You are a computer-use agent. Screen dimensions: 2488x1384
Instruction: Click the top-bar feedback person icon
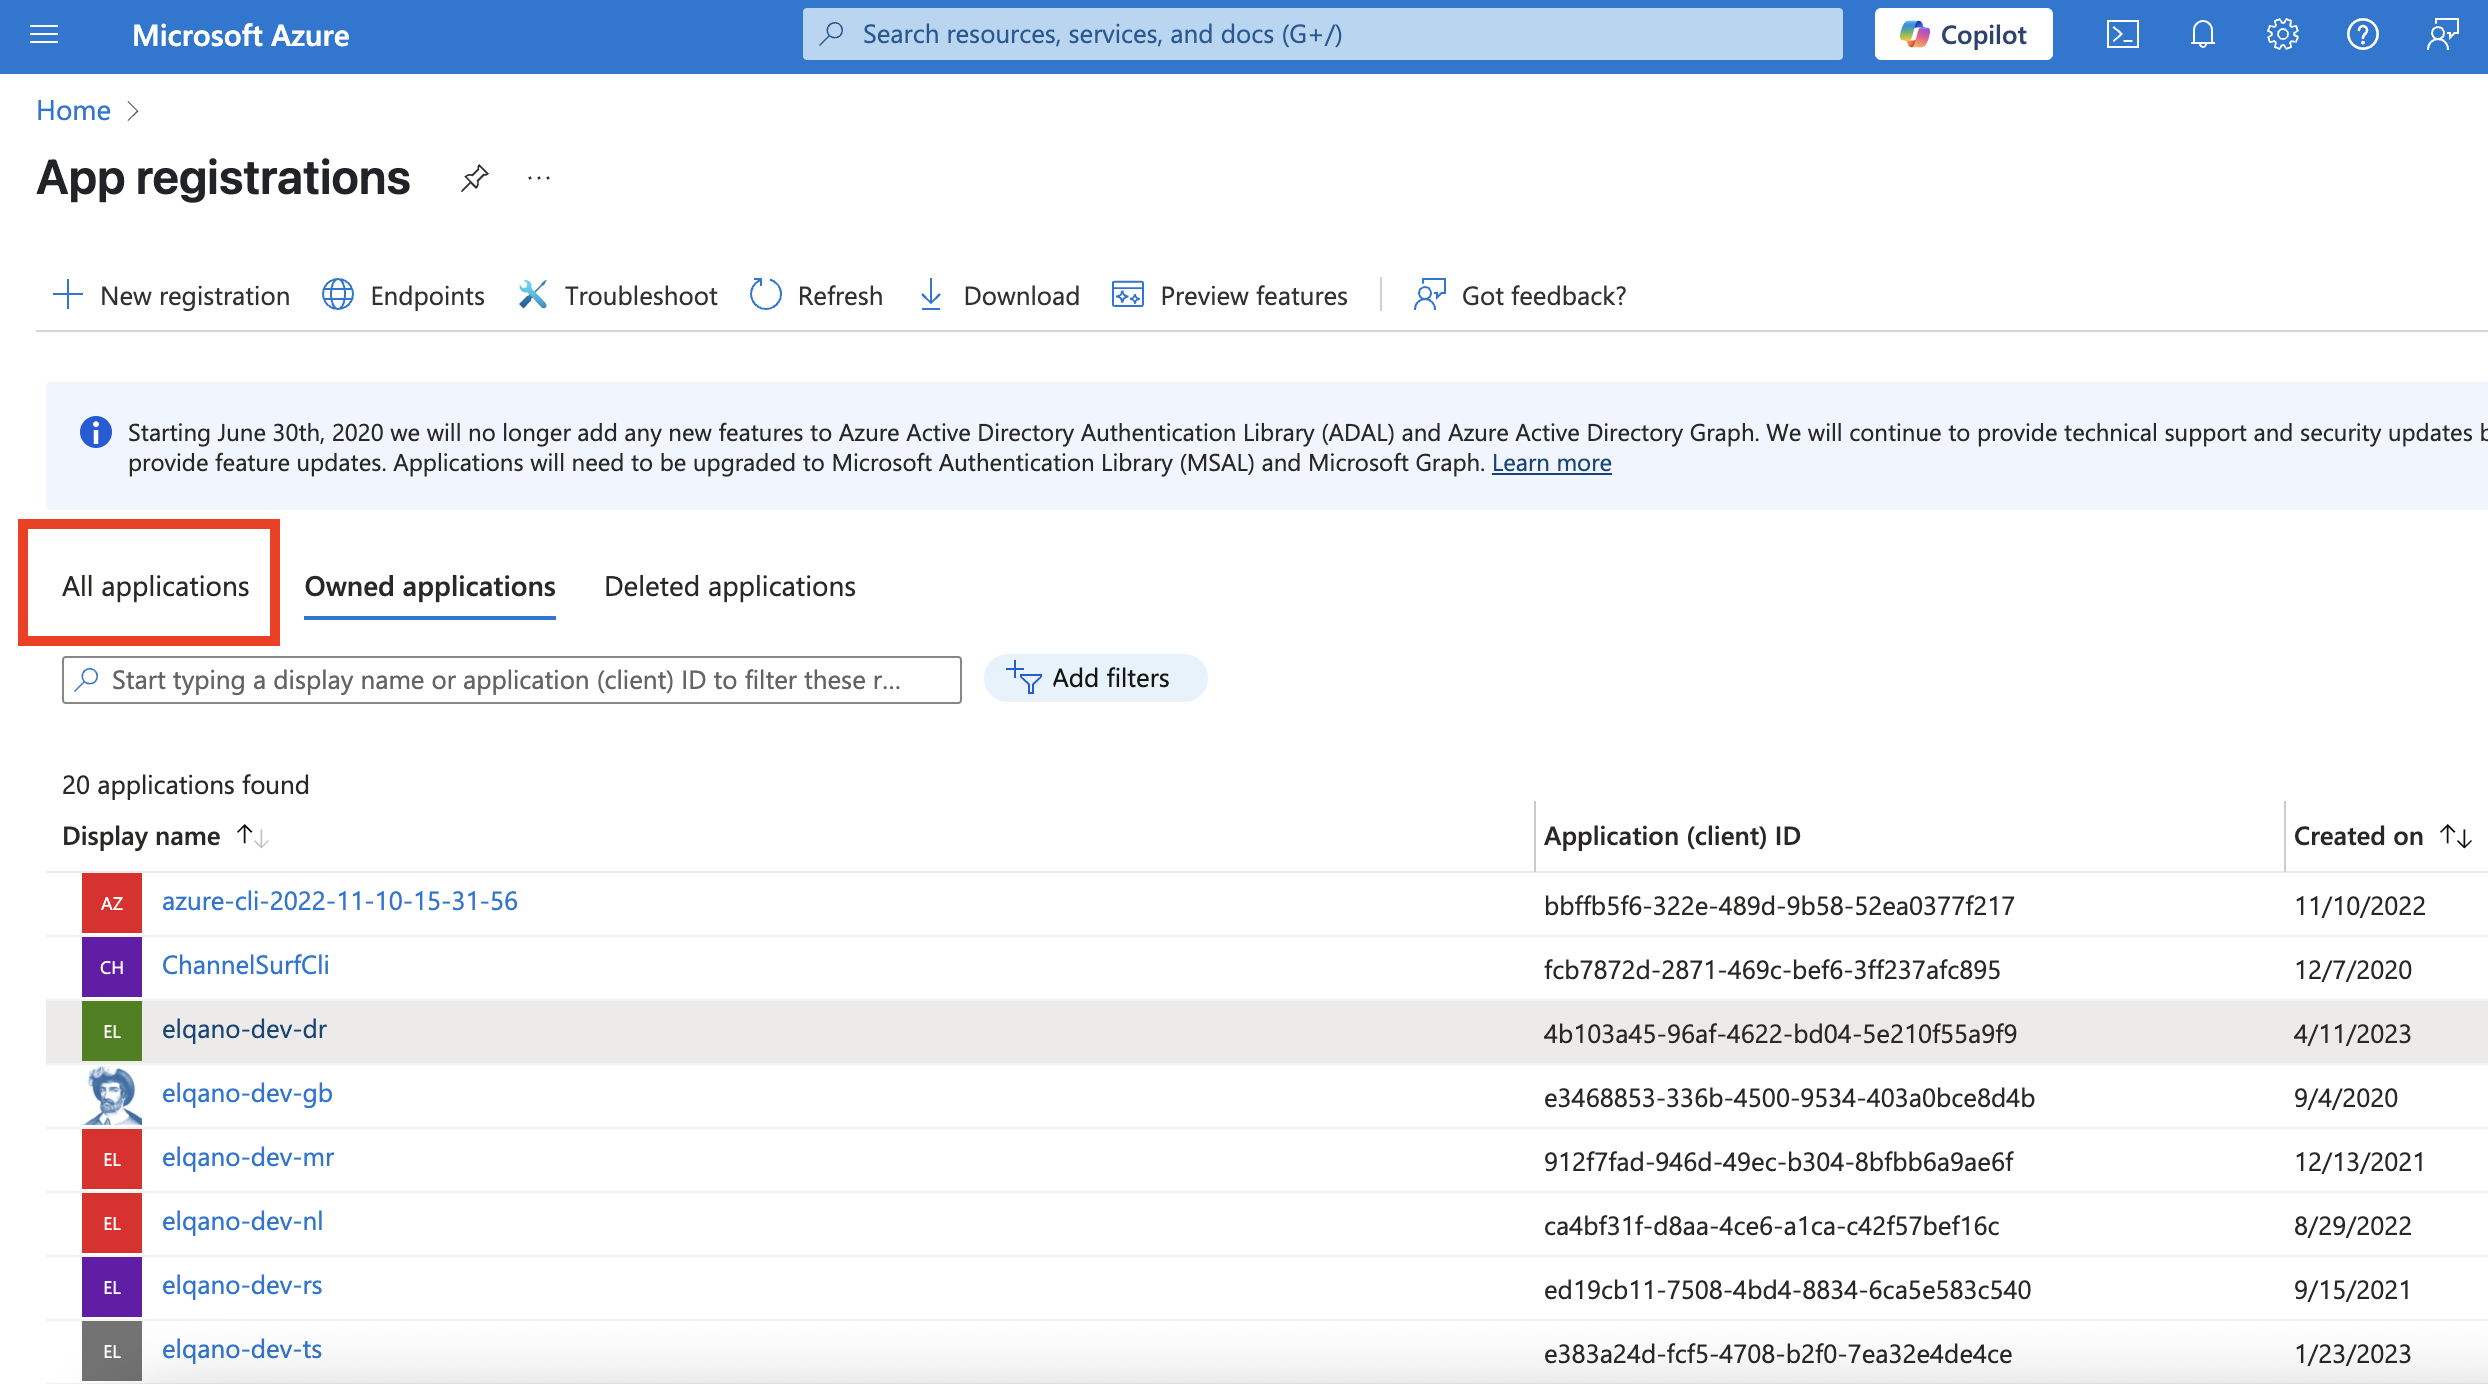[2442, 35]
